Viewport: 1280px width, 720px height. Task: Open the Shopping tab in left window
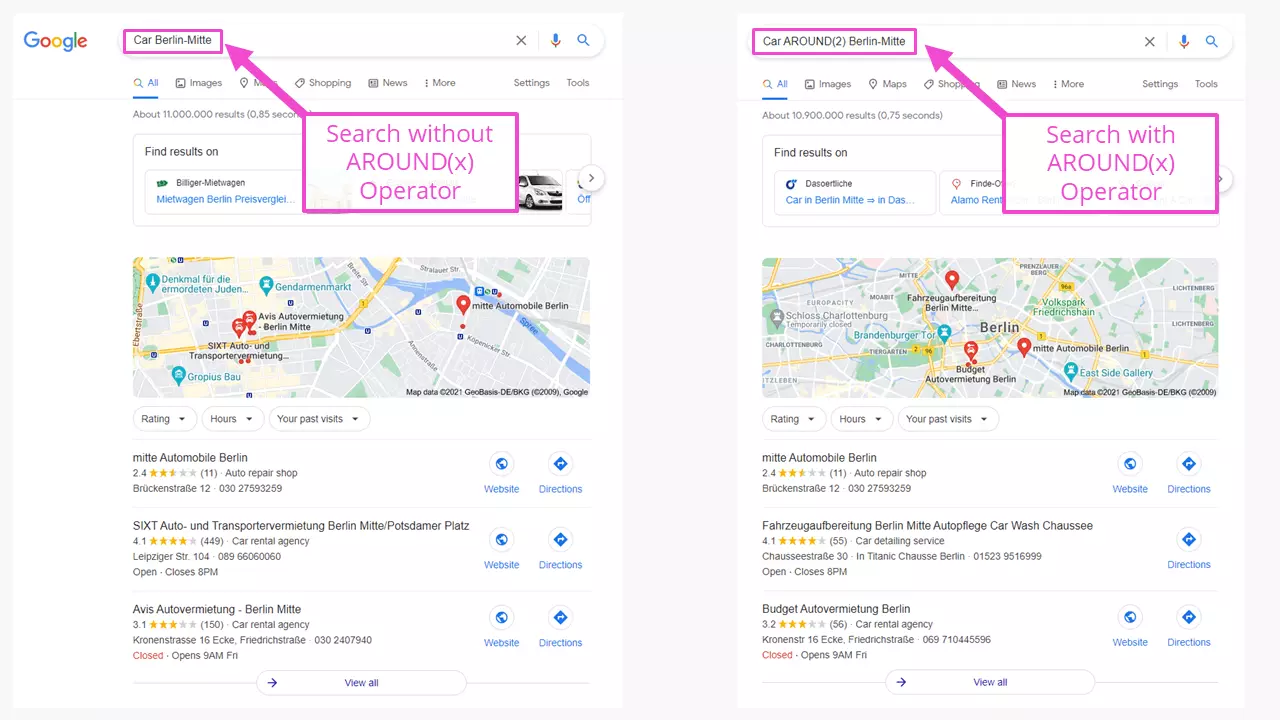(x=323, y=83)
